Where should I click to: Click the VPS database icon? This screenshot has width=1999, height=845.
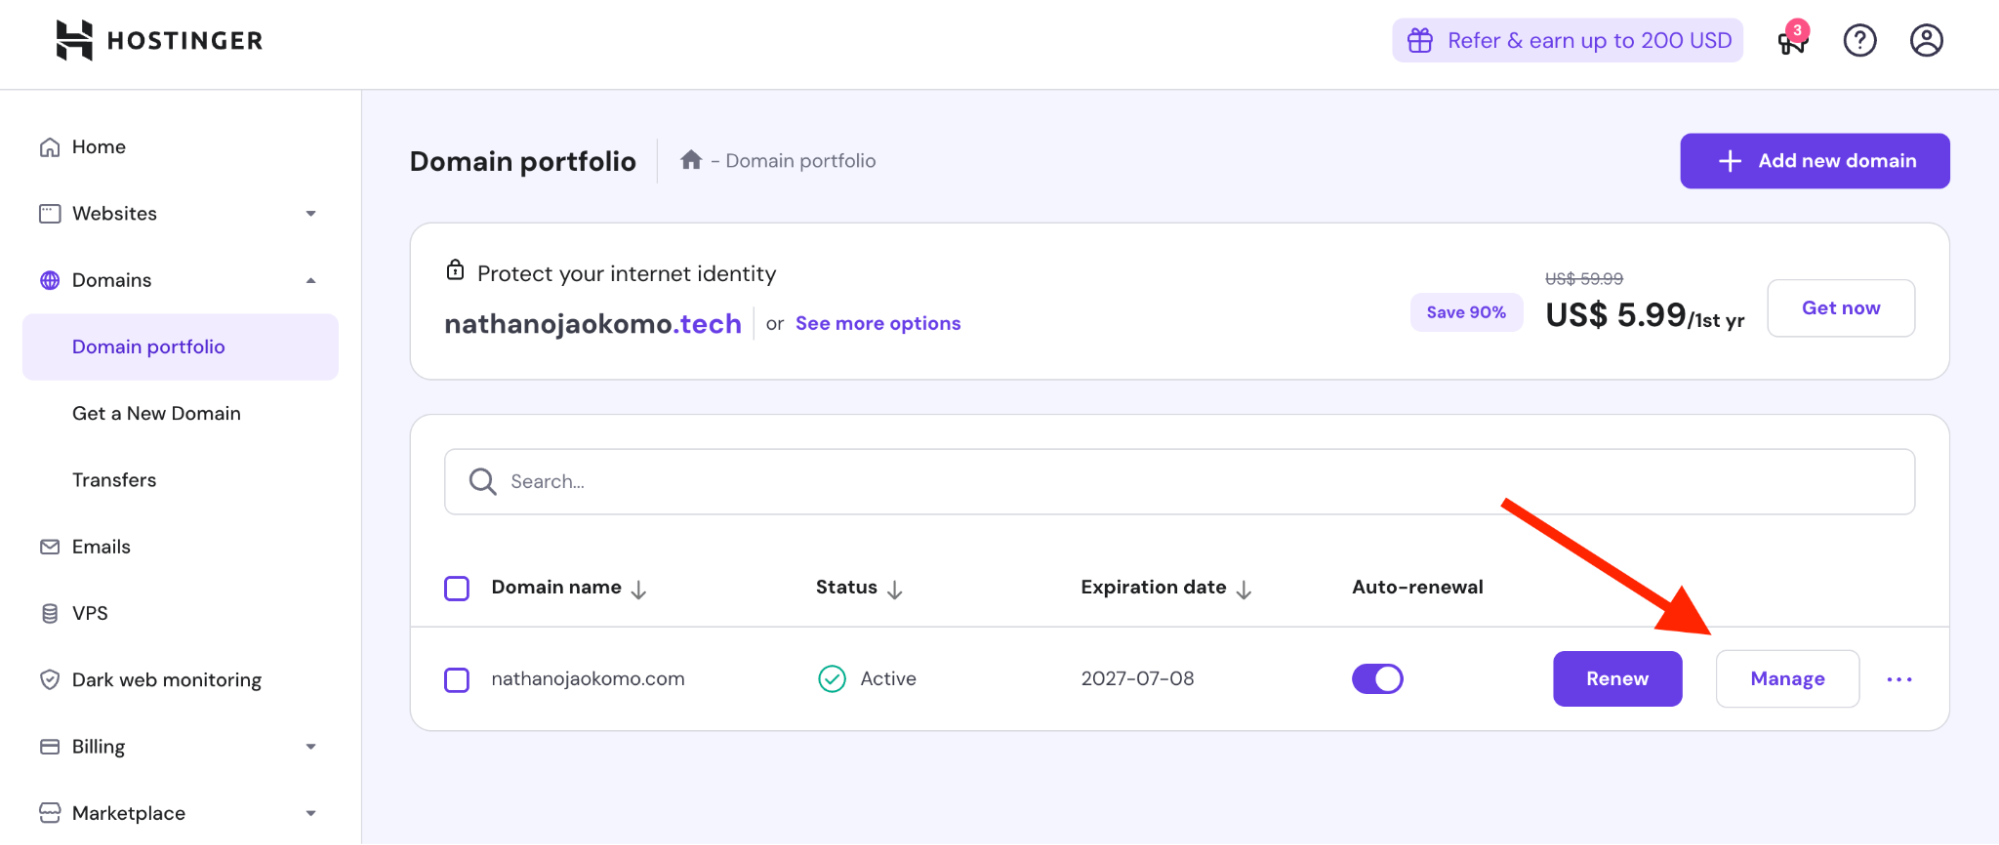click(50, 613)
